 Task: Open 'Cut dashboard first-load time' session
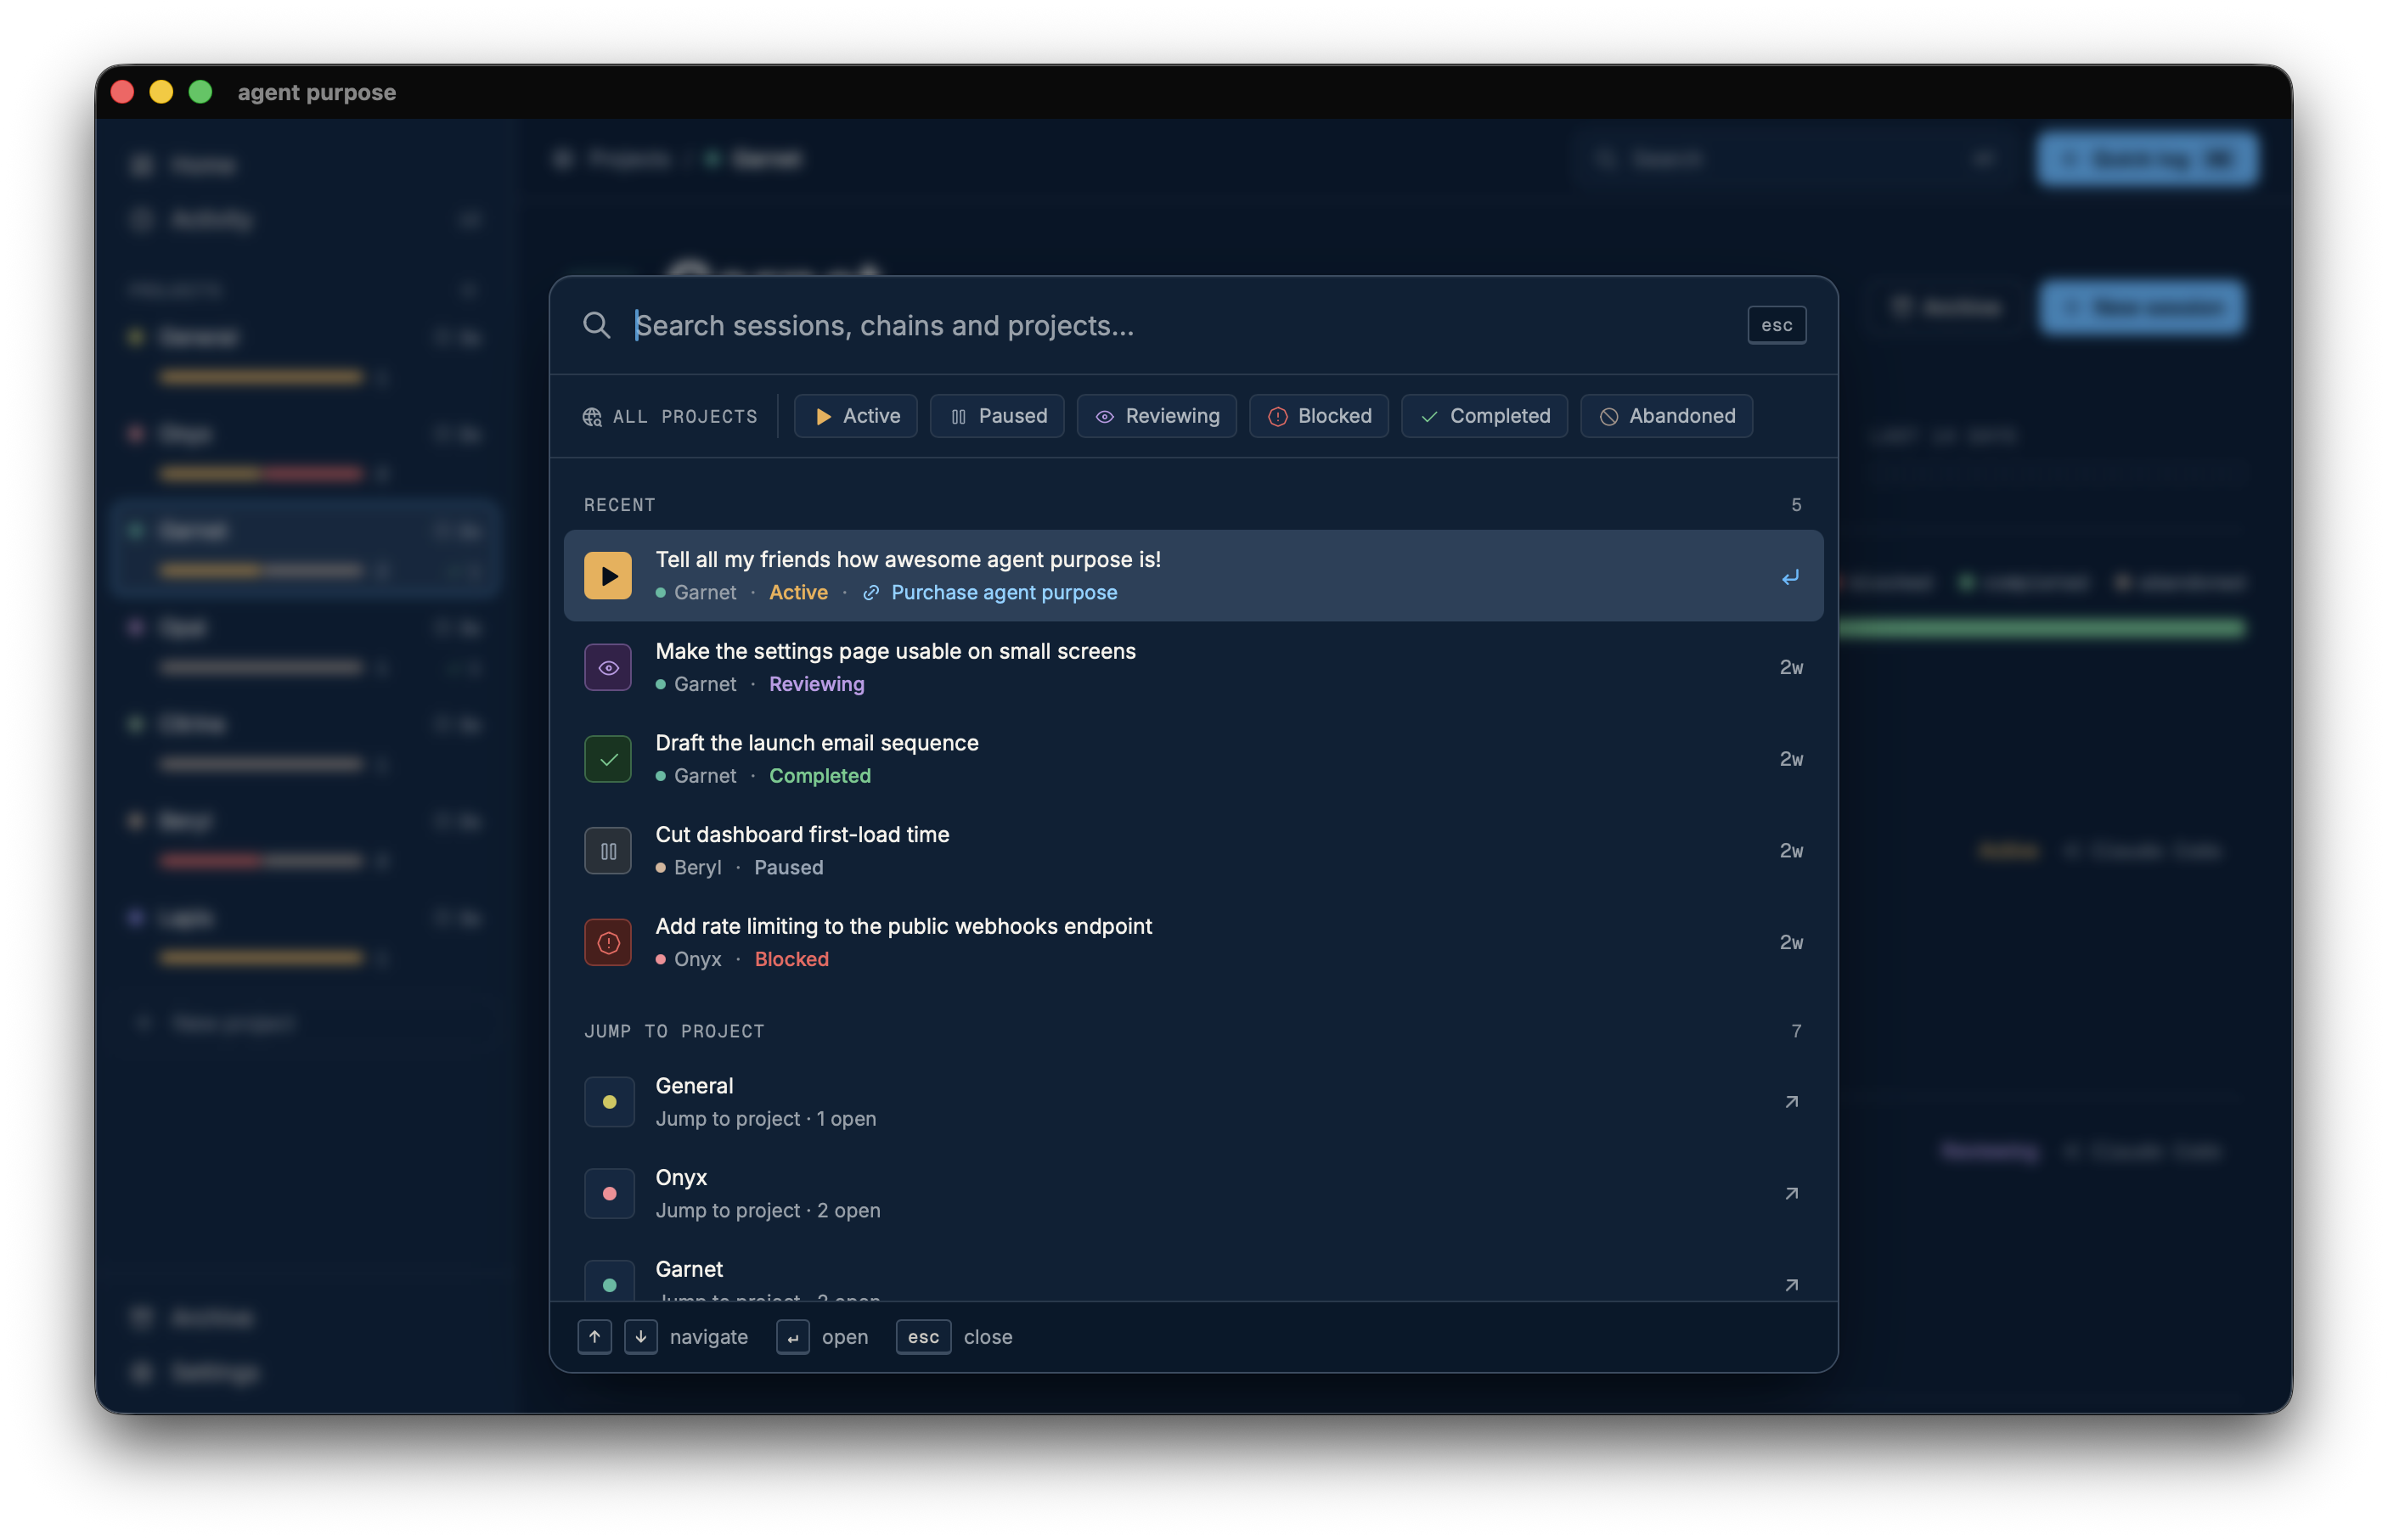tap(1193, 851)
